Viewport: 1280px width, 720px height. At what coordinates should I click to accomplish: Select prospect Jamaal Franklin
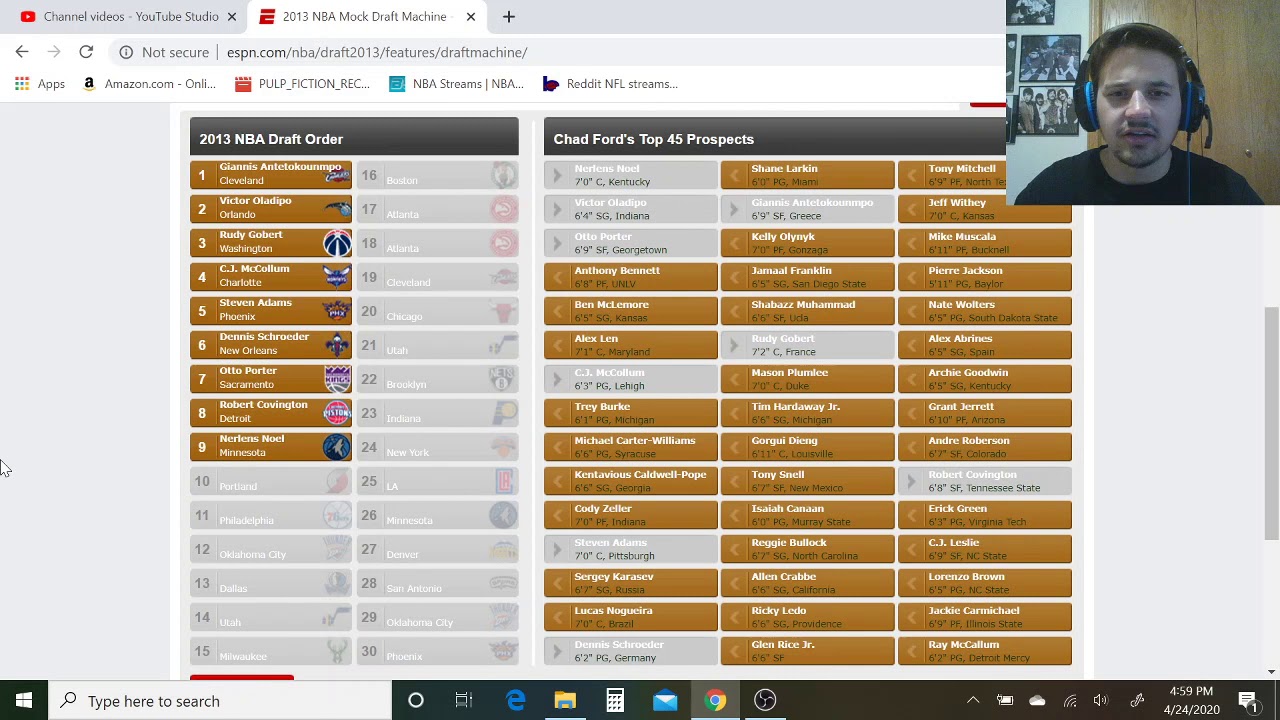pos(808,277)
